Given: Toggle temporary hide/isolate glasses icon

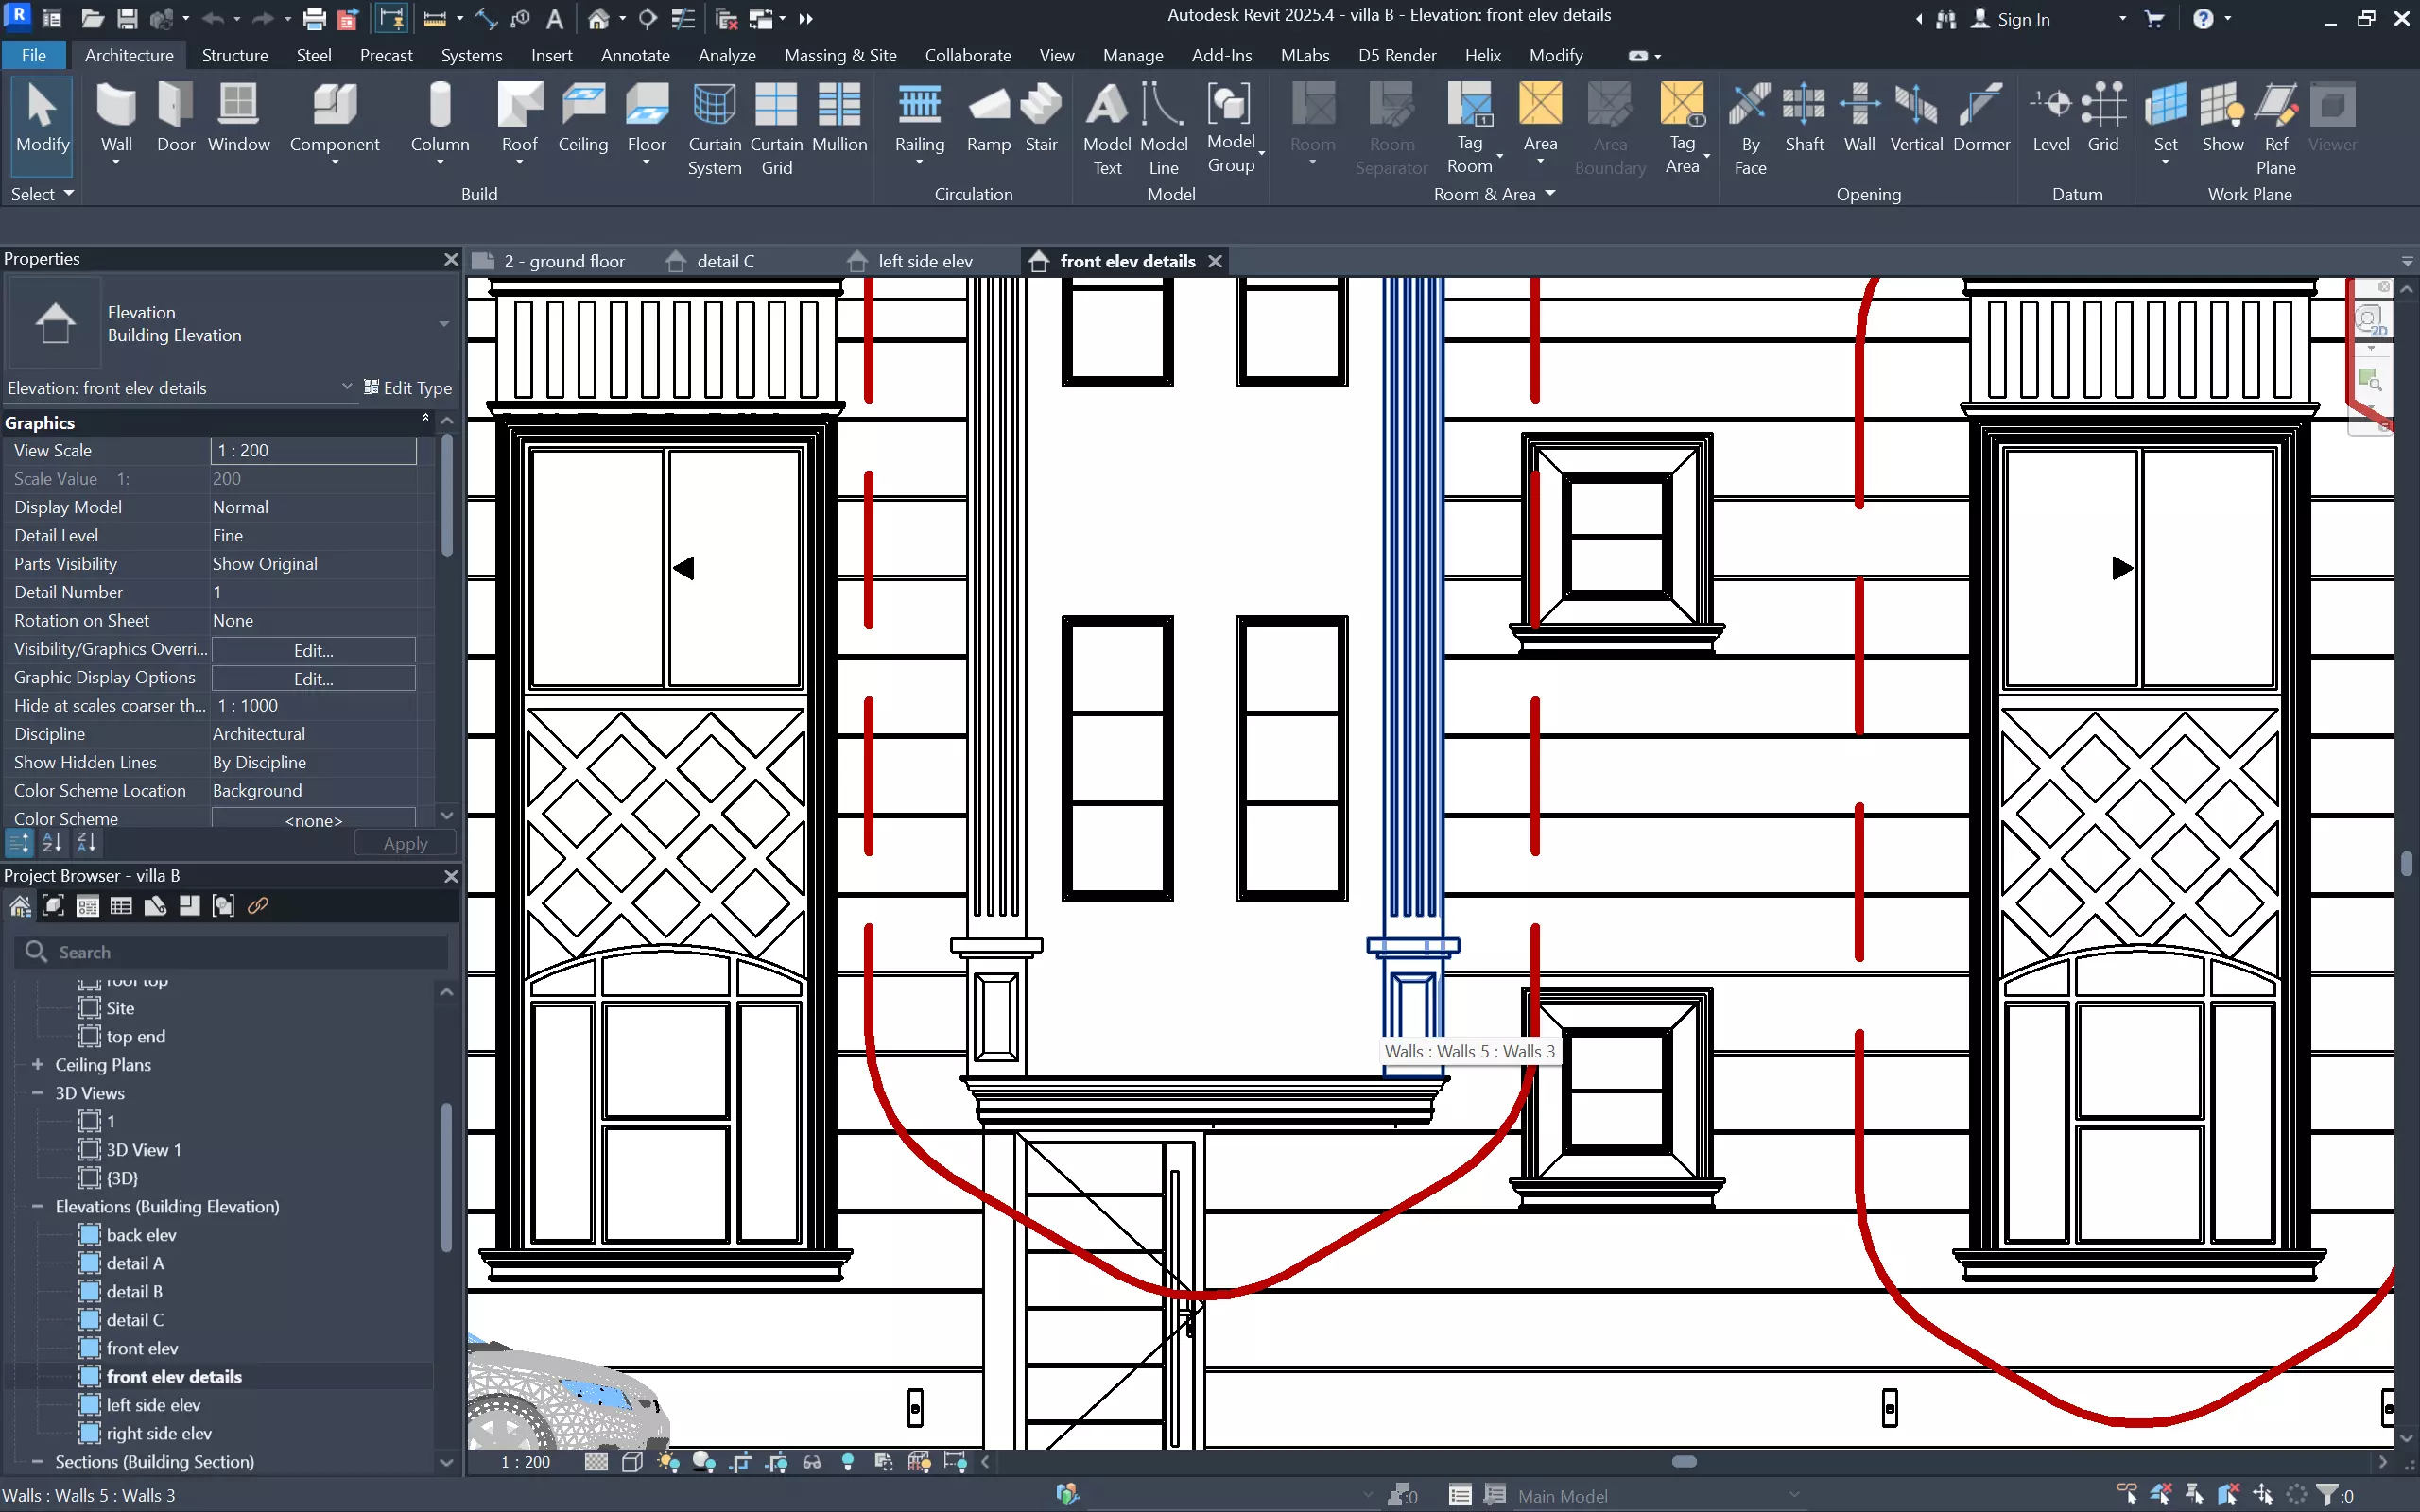Looking at the screenshot, I should point(812,1462).
